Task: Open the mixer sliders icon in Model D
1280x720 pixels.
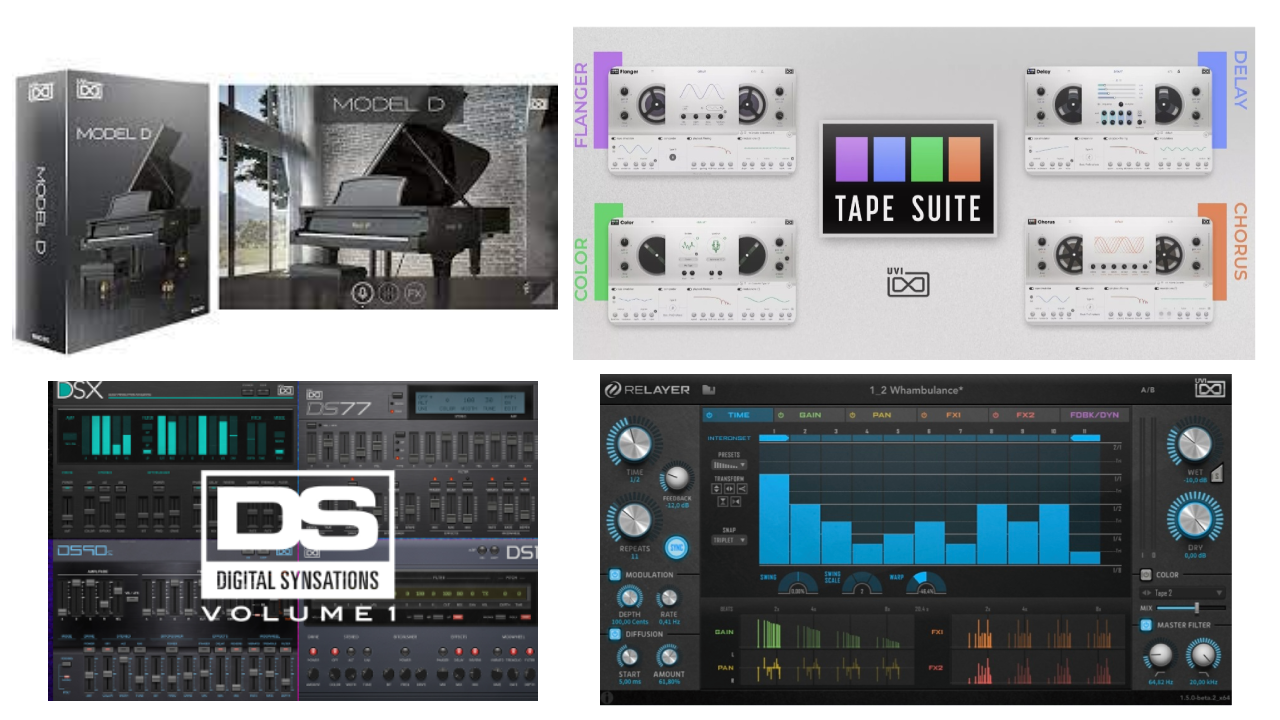Action: [389, 294]
